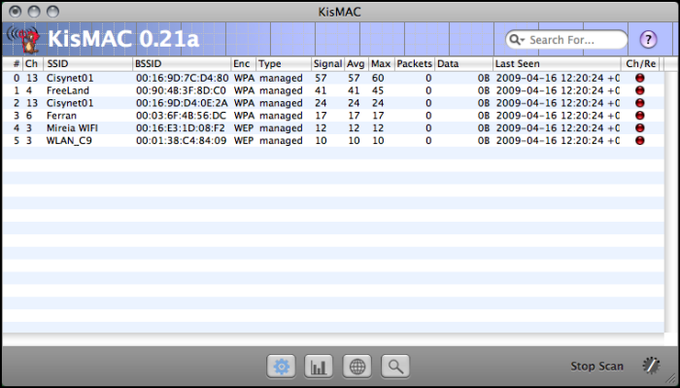Click red status dot for WLAN_C9 row
Screen dimensions: 680x388
pyautogui.click(x=640, y=141)
